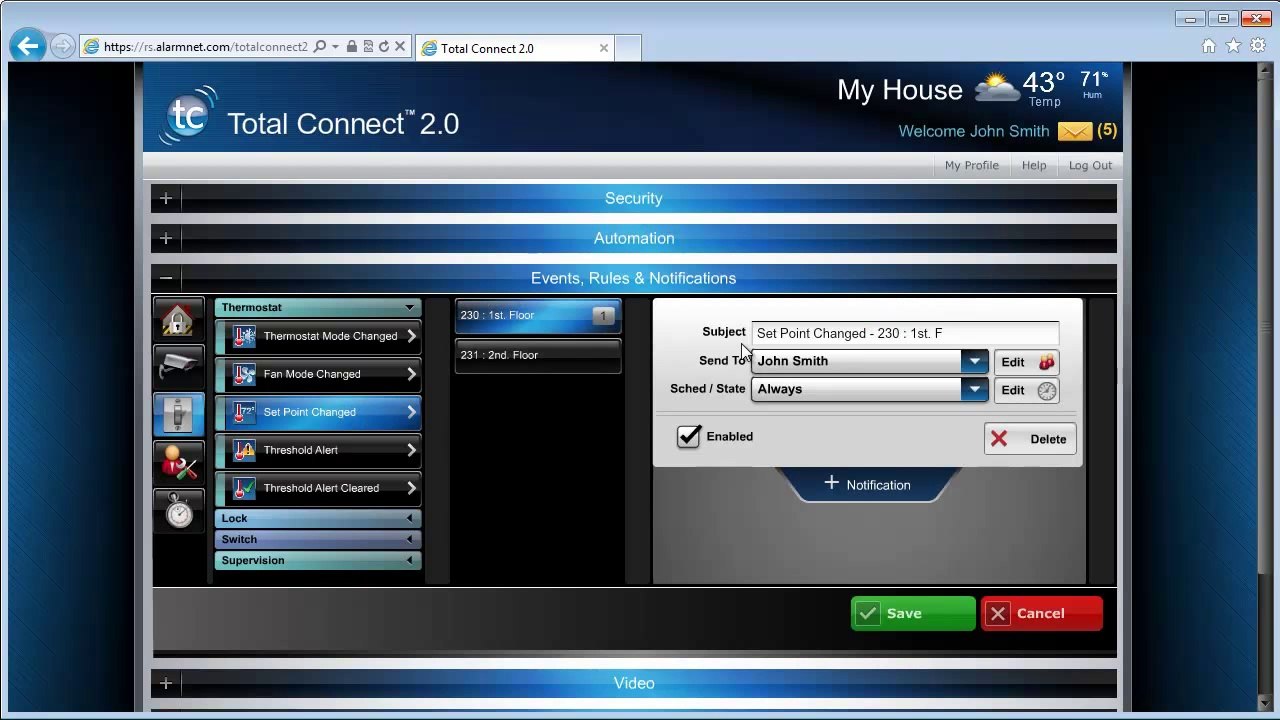Expand the Video section plus

tap(166, 683)
